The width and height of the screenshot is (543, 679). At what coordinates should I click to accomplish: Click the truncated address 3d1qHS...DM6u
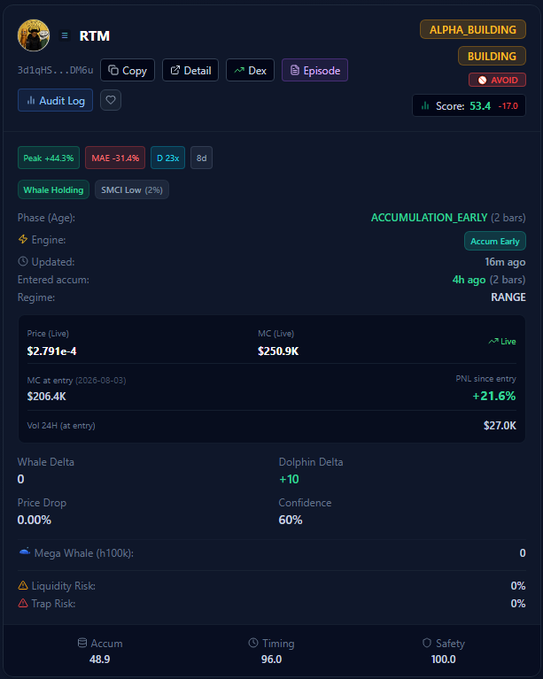pyautogui.click(x=55, y=70)
